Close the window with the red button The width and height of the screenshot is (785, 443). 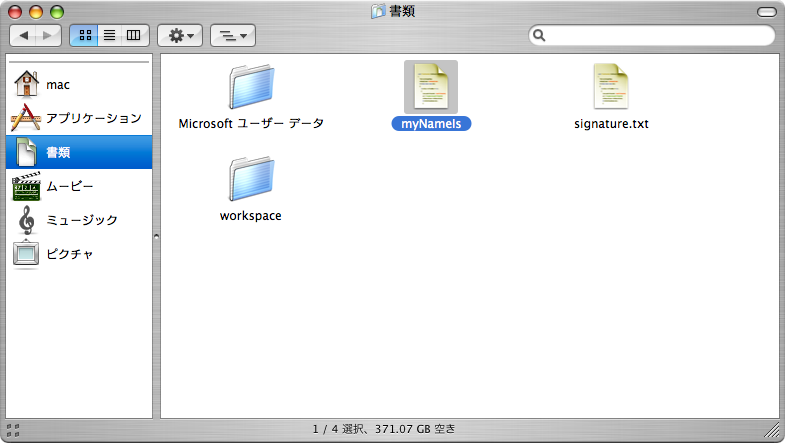coord(15,12)
